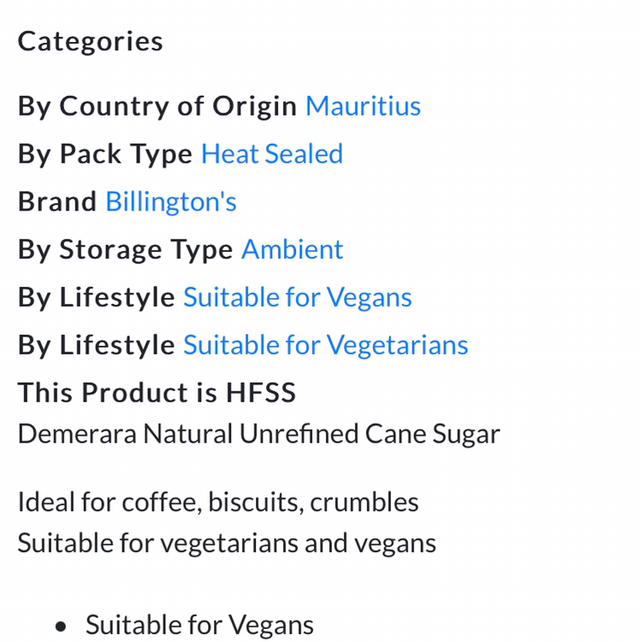The width and height of the screenshot is (640, 642).
Task: Click the Categories heading
Action: pyautogui.click(x=90, y=42)
